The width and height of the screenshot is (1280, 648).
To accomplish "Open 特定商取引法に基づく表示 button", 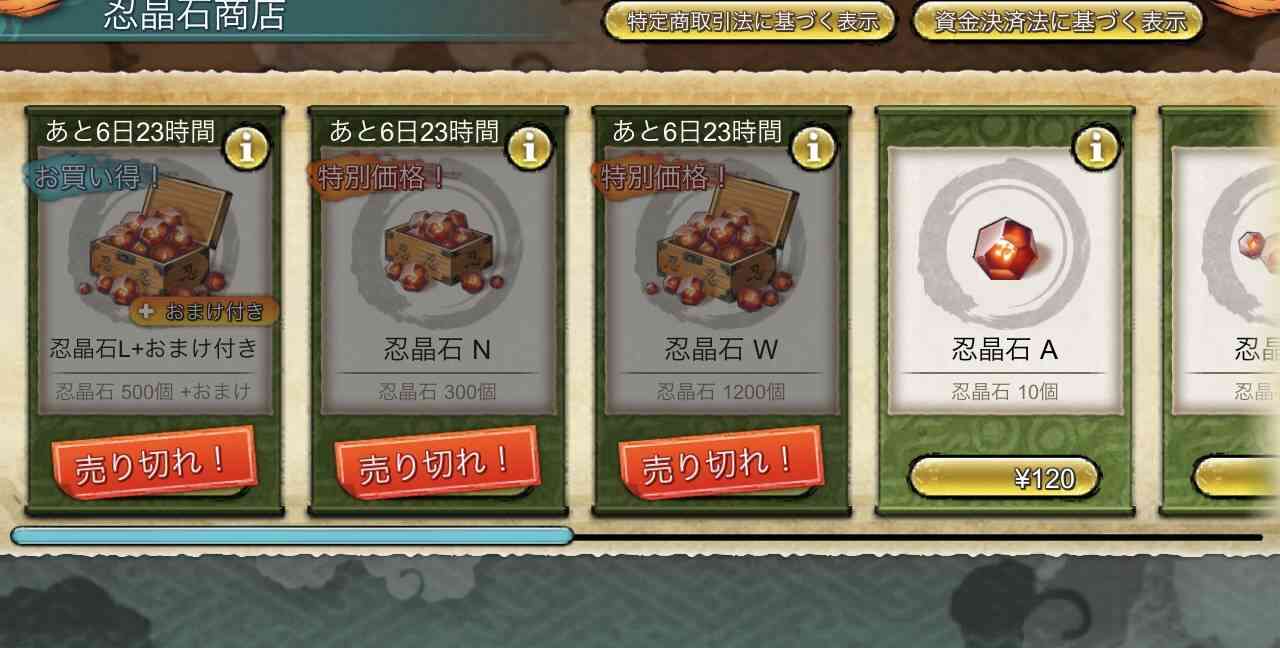I will tap(749, 20).
